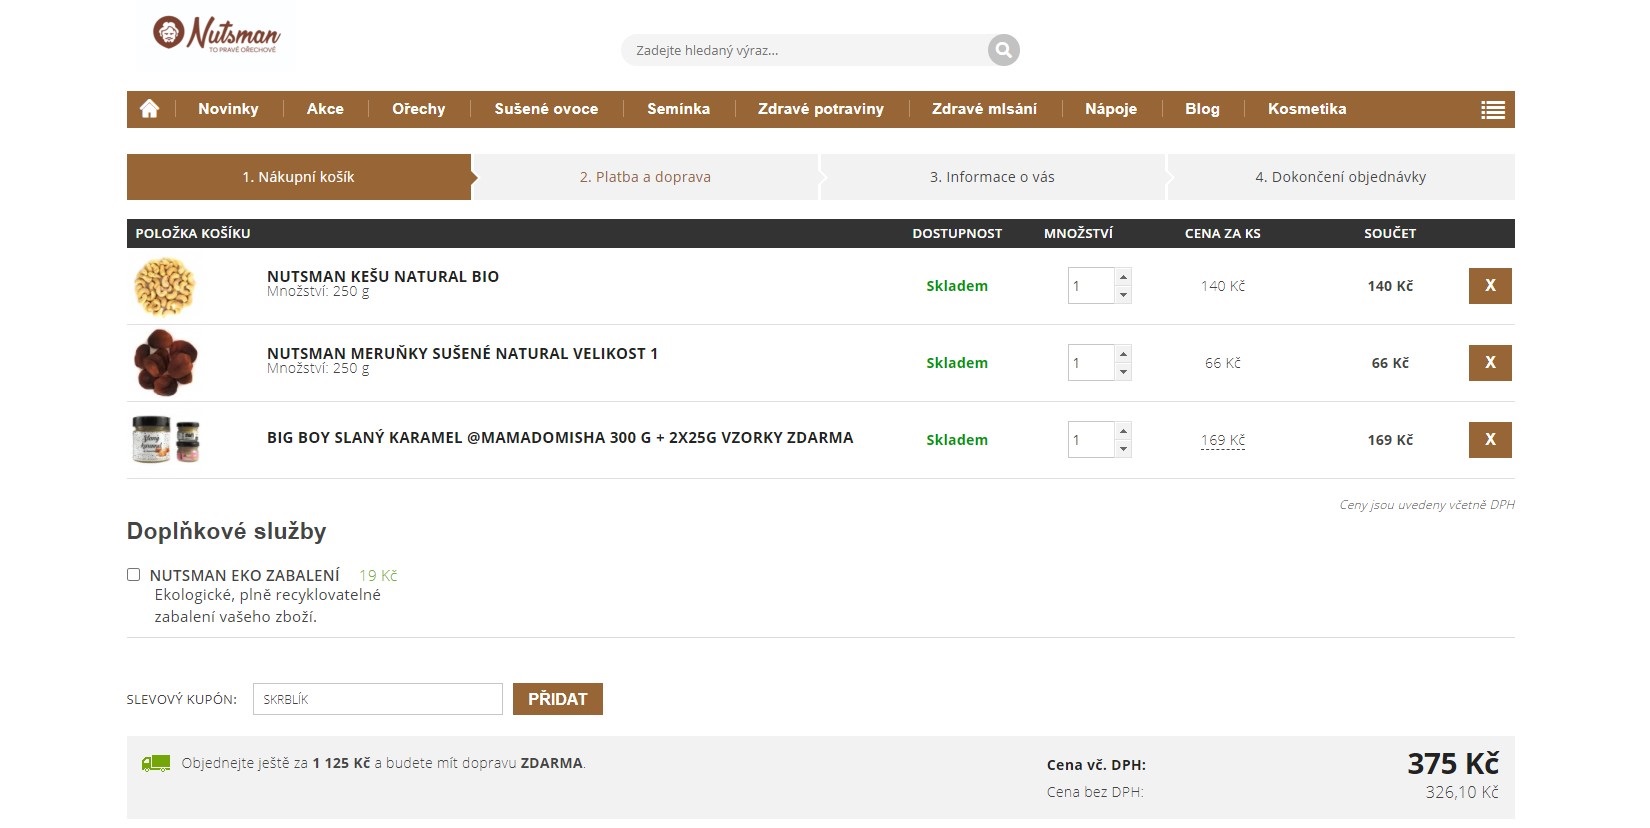Click the 169 Kč underlined unit price

pyautogui.click(x=1223, y=440)
